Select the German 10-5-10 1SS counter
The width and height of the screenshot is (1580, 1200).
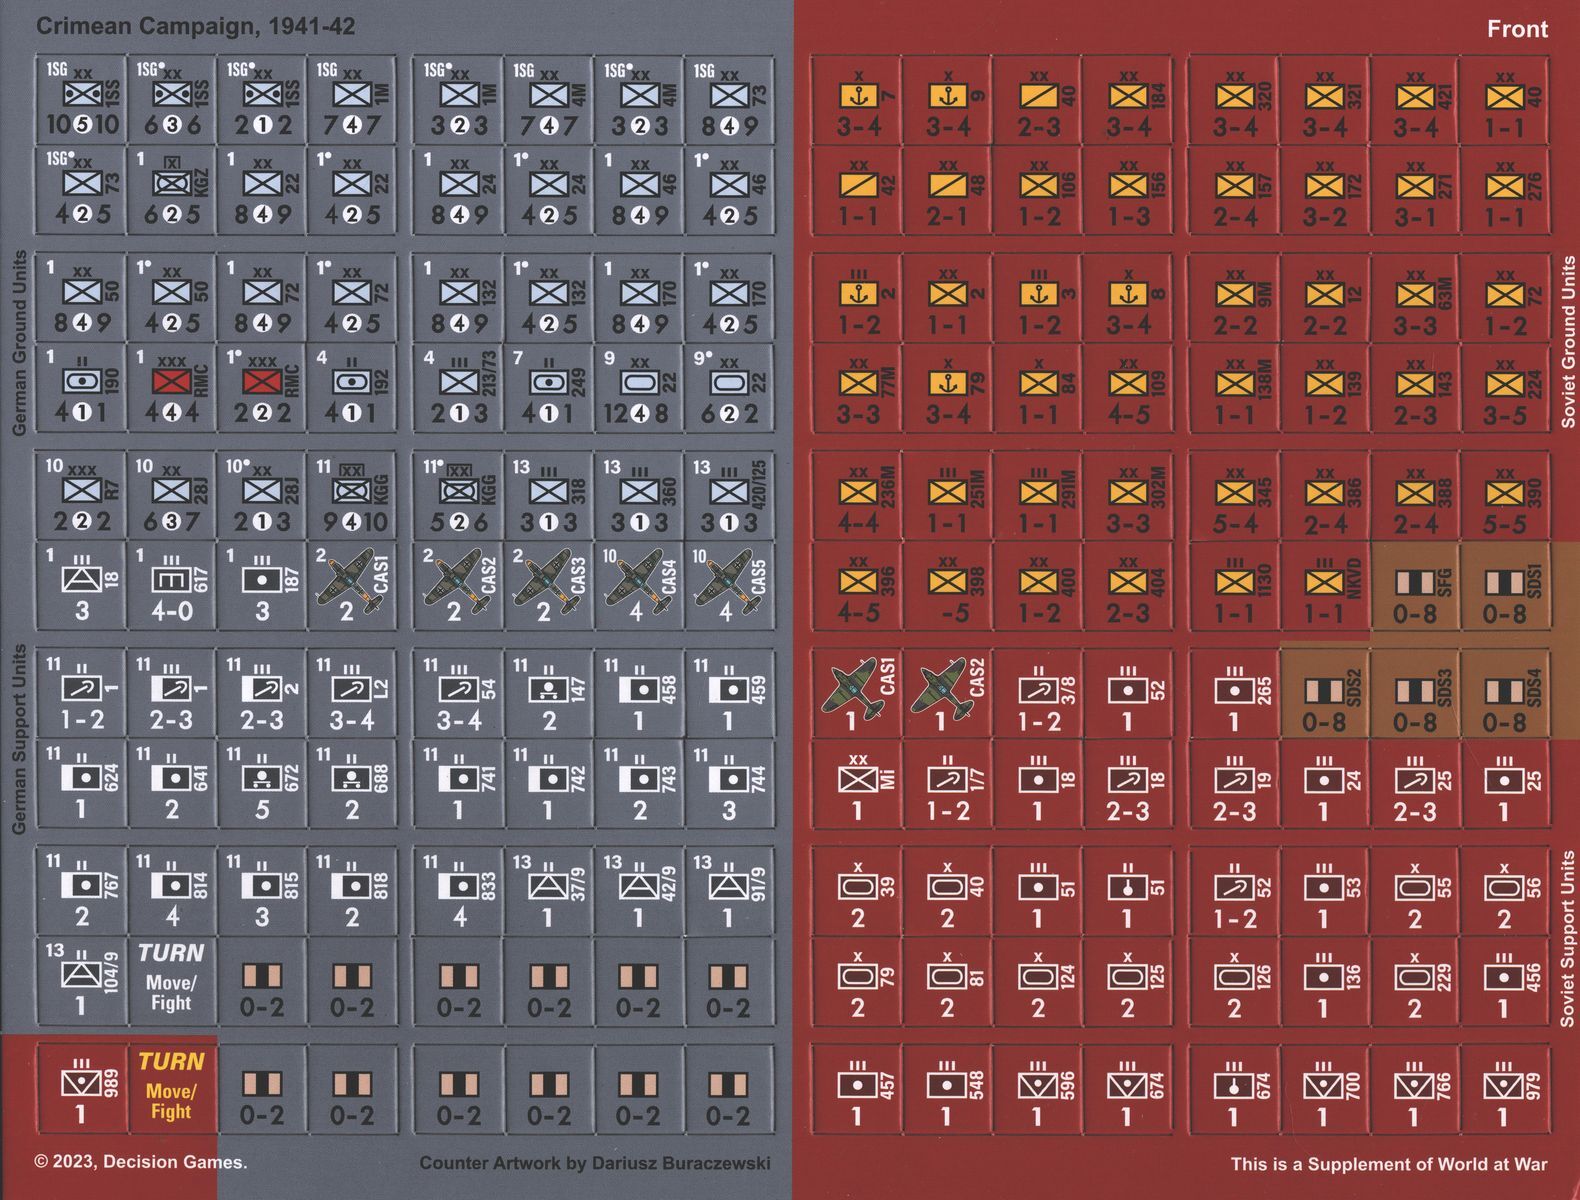pos(81,100)
